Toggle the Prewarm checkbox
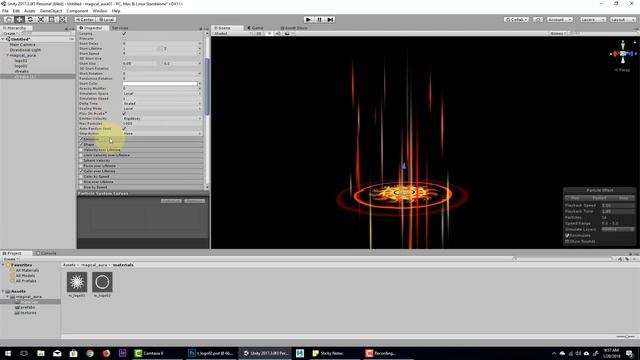640x360 pixels. pos(124,38)
